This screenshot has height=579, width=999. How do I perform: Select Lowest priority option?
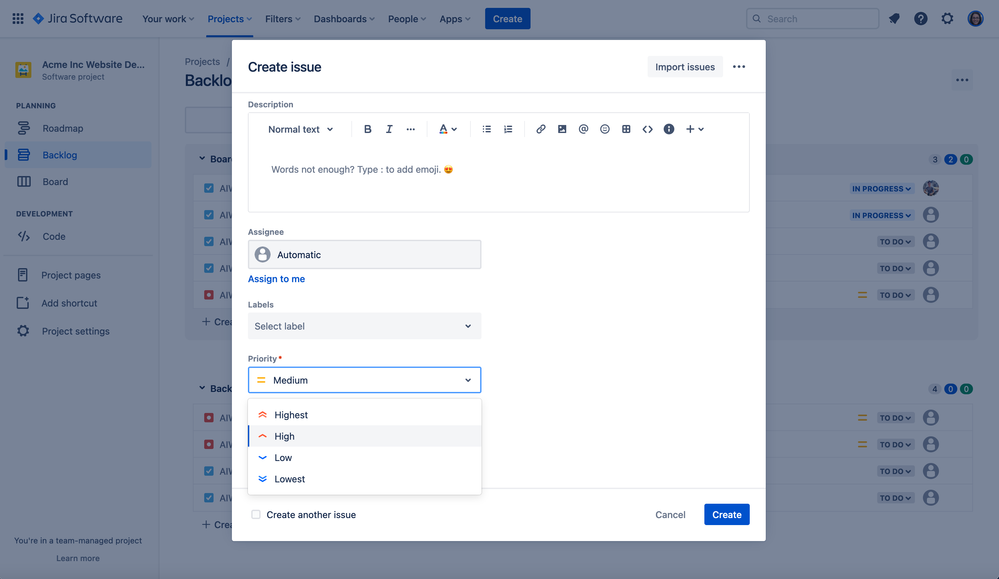[x=364, y=479]
